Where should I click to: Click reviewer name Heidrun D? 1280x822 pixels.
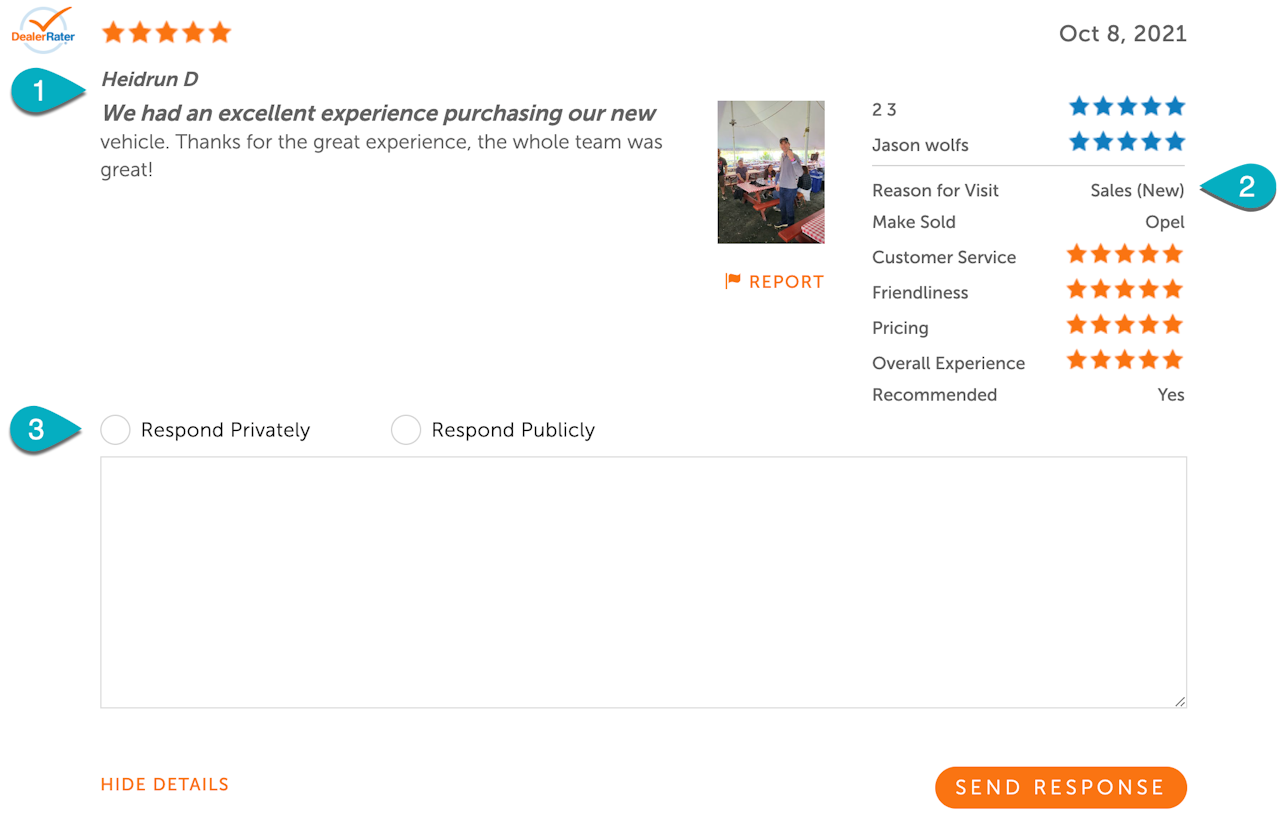[x=150, y=79]
